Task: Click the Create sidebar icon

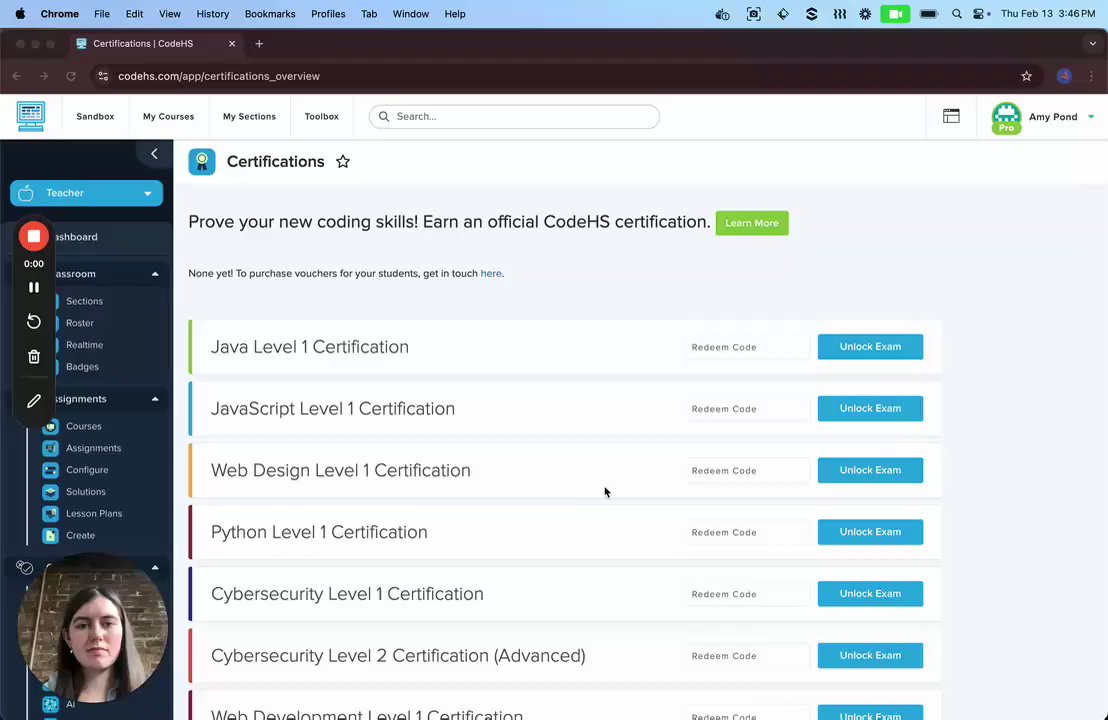Action: pos(50,536)
